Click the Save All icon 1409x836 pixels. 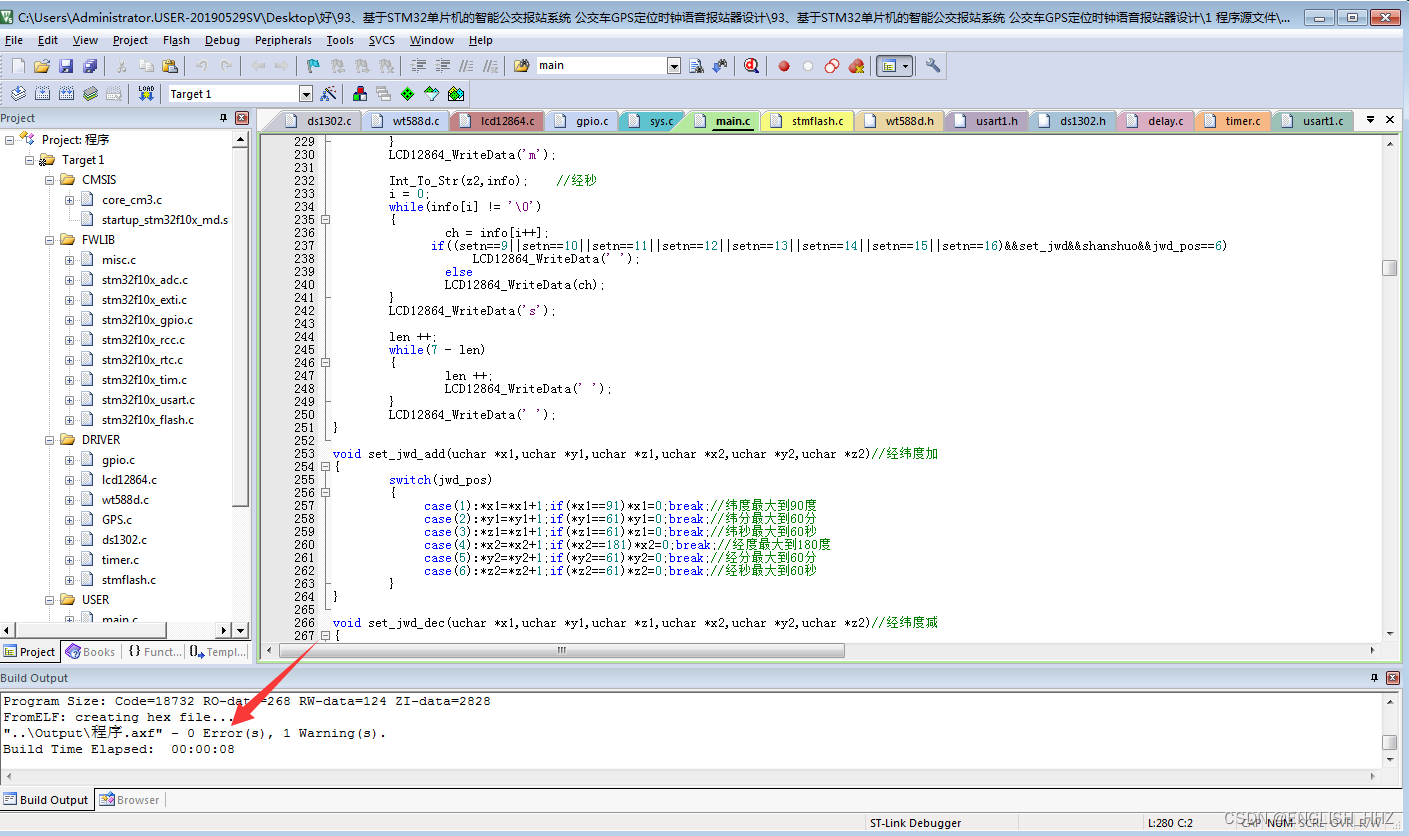coord(90,66)
